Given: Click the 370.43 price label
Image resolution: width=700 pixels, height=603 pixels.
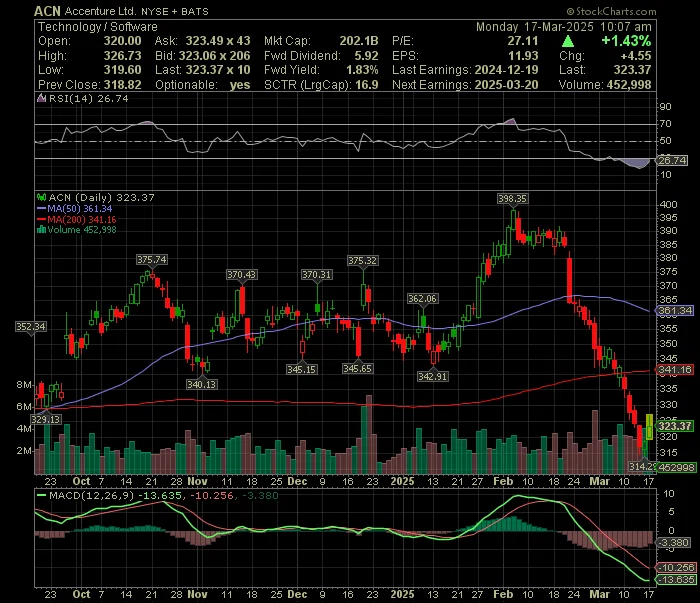Looking at the screenshot, I should click(241, 274).
